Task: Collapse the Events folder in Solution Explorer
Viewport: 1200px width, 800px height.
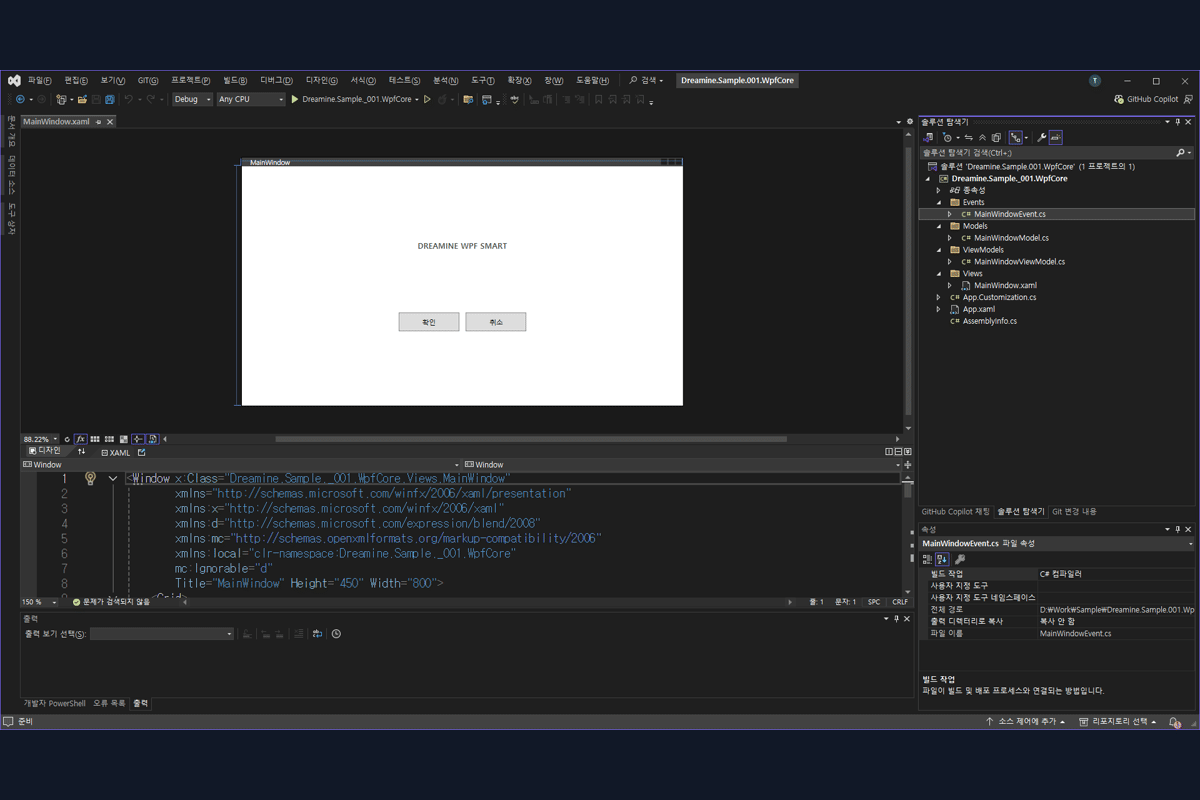Action: click(939, 202)
